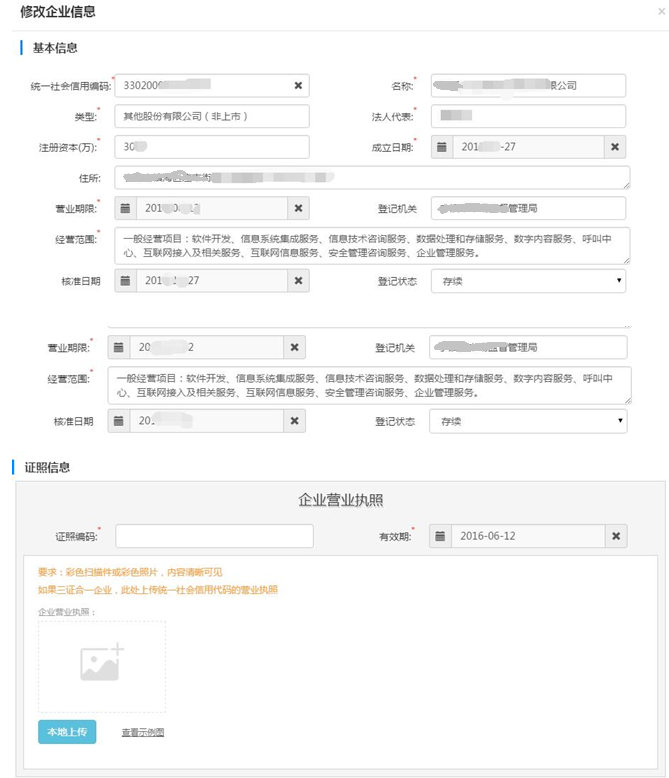Click the lower 登记机关 input field

(528, 347)
